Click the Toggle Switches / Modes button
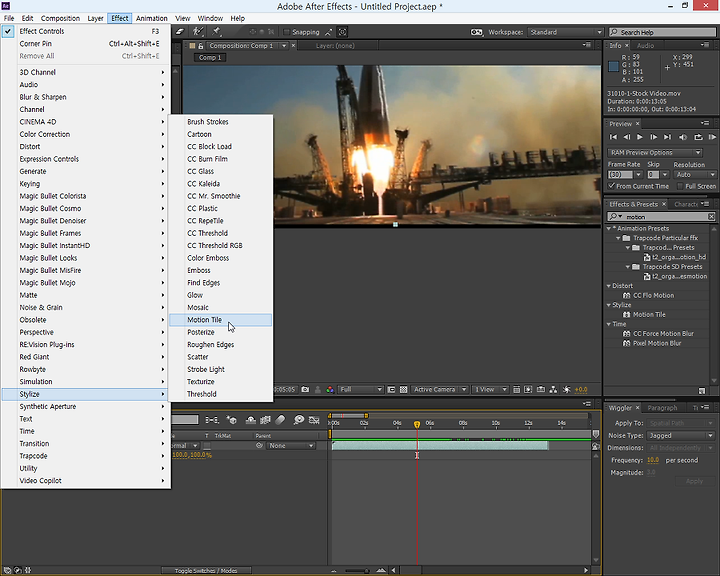The height and width of the screenshot is (576, 720). [206, 570]
